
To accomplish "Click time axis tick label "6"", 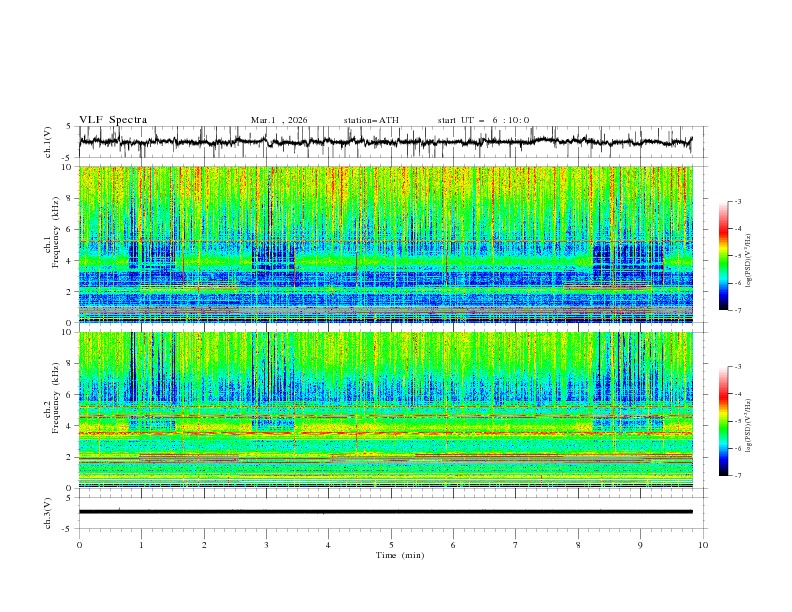I will coord(453,545).
